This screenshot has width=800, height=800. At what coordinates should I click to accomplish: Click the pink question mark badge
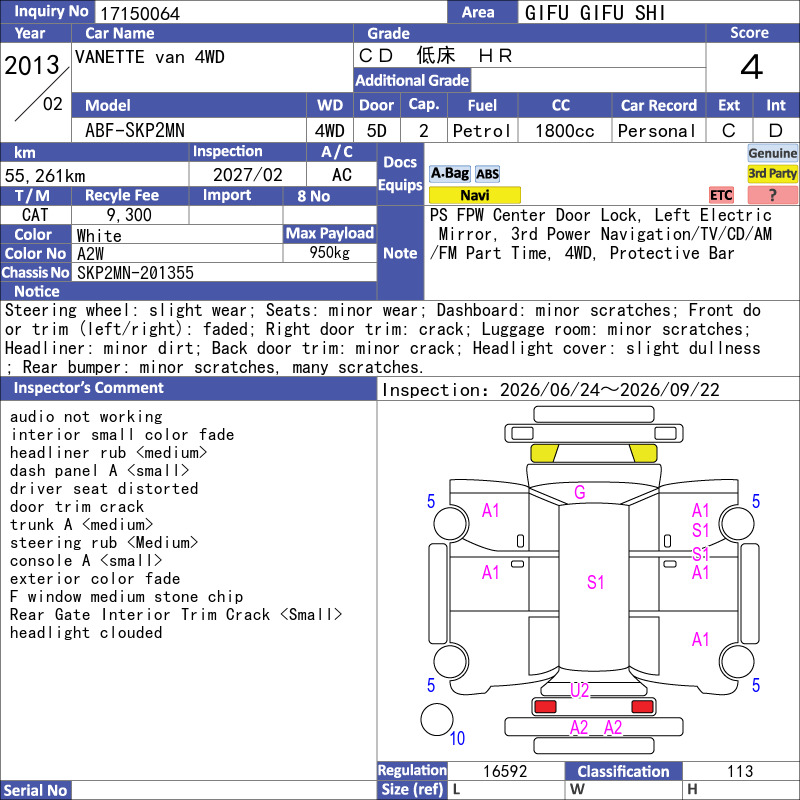(772, 195)
